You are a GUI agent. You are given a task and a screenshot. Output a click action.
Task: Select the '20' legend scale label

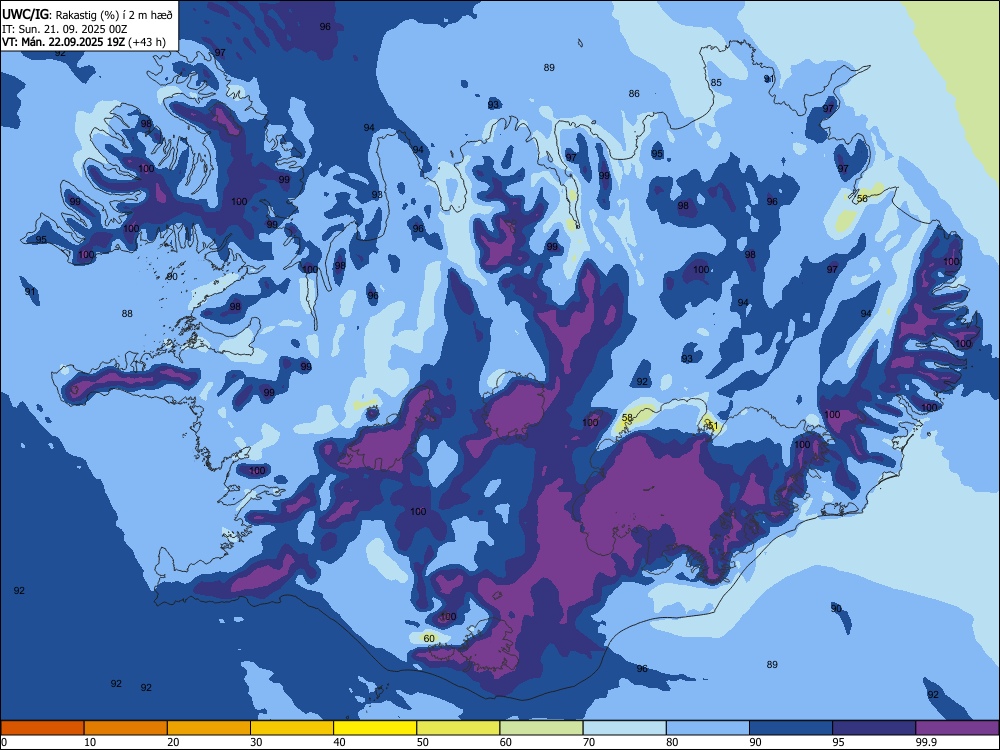pos(173,742)
